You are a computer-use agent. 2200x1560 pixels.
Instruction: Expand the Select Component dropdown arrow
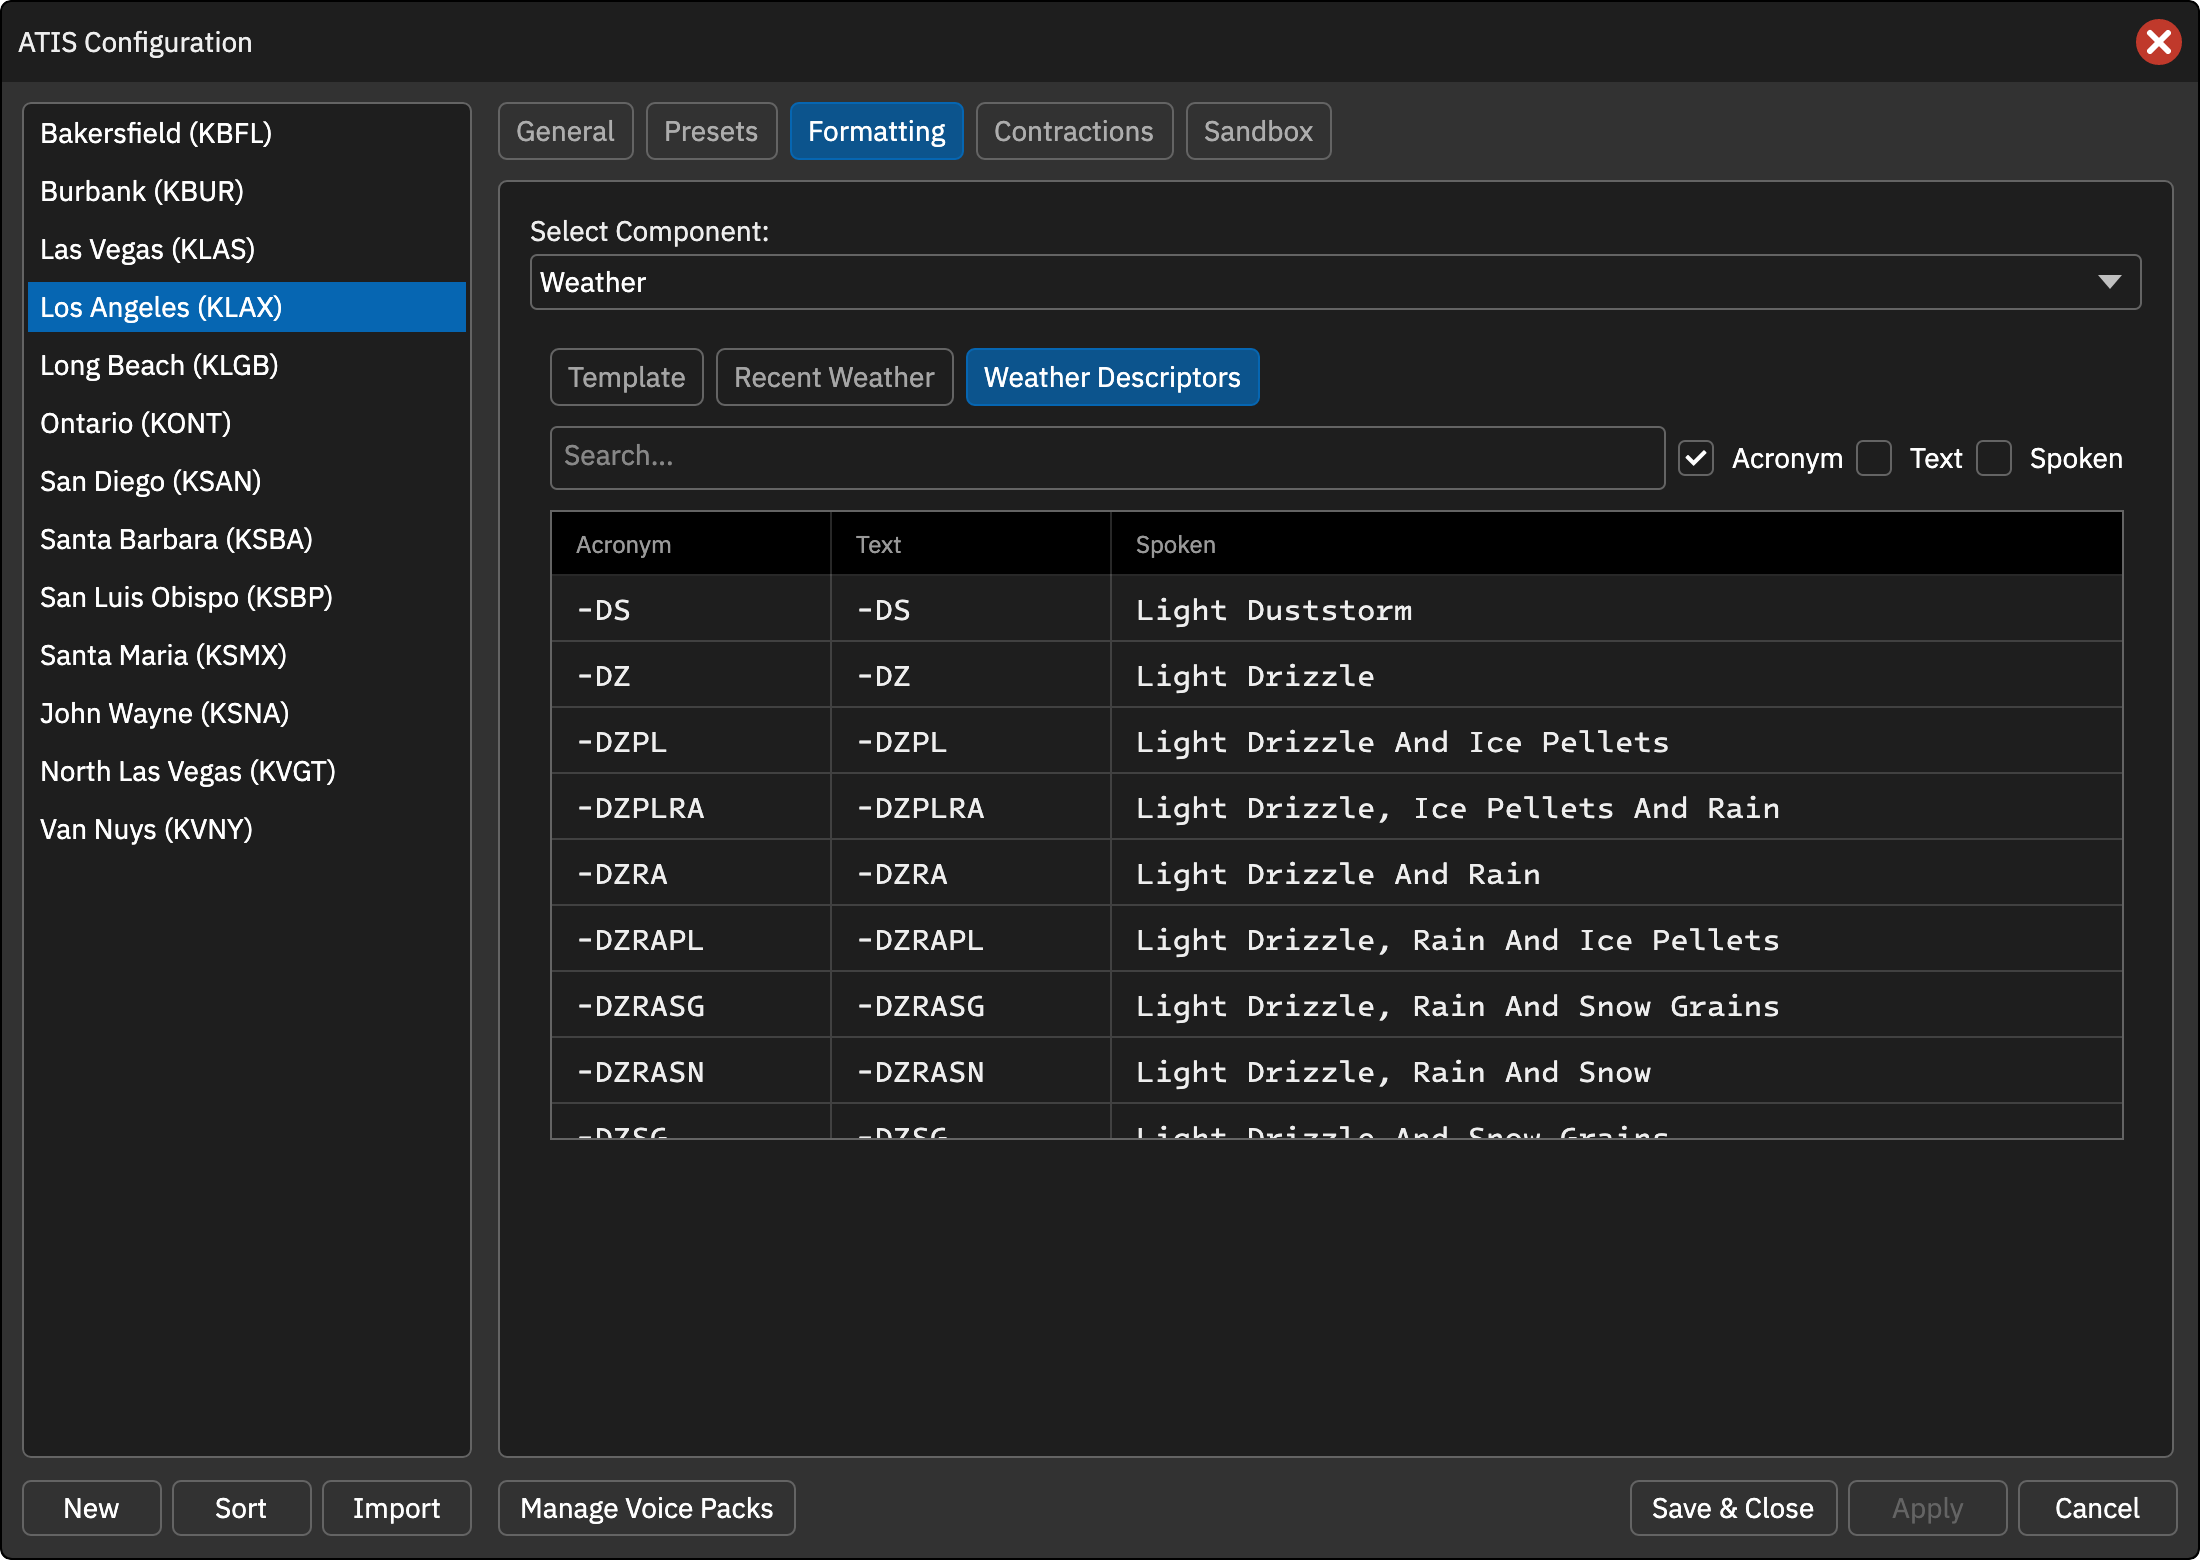click(2109, 282)
